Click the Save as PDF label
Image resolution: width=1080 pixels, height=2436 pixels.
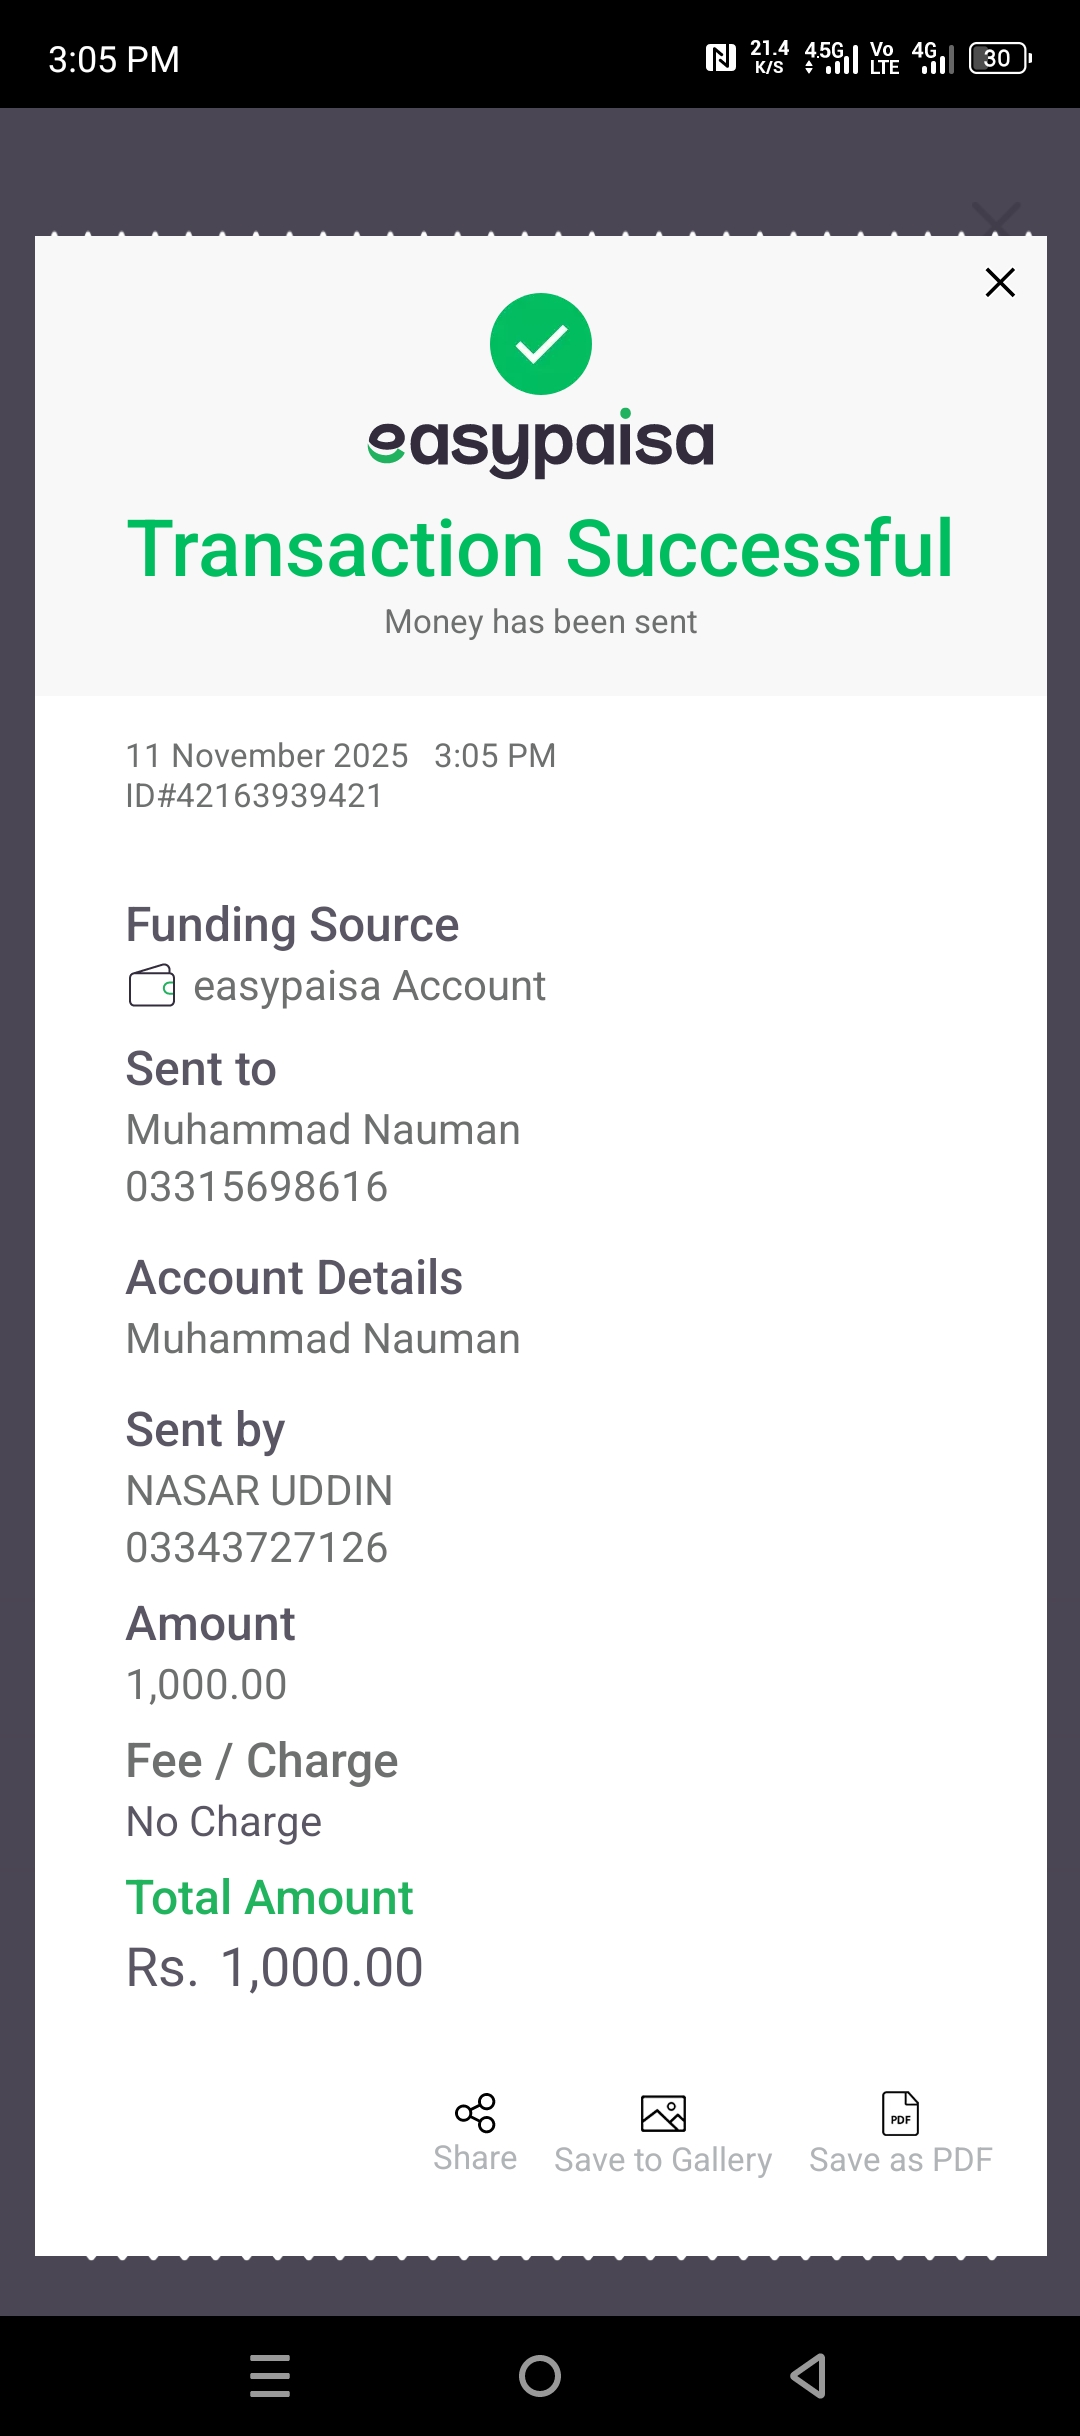[x=900, y=2160]
